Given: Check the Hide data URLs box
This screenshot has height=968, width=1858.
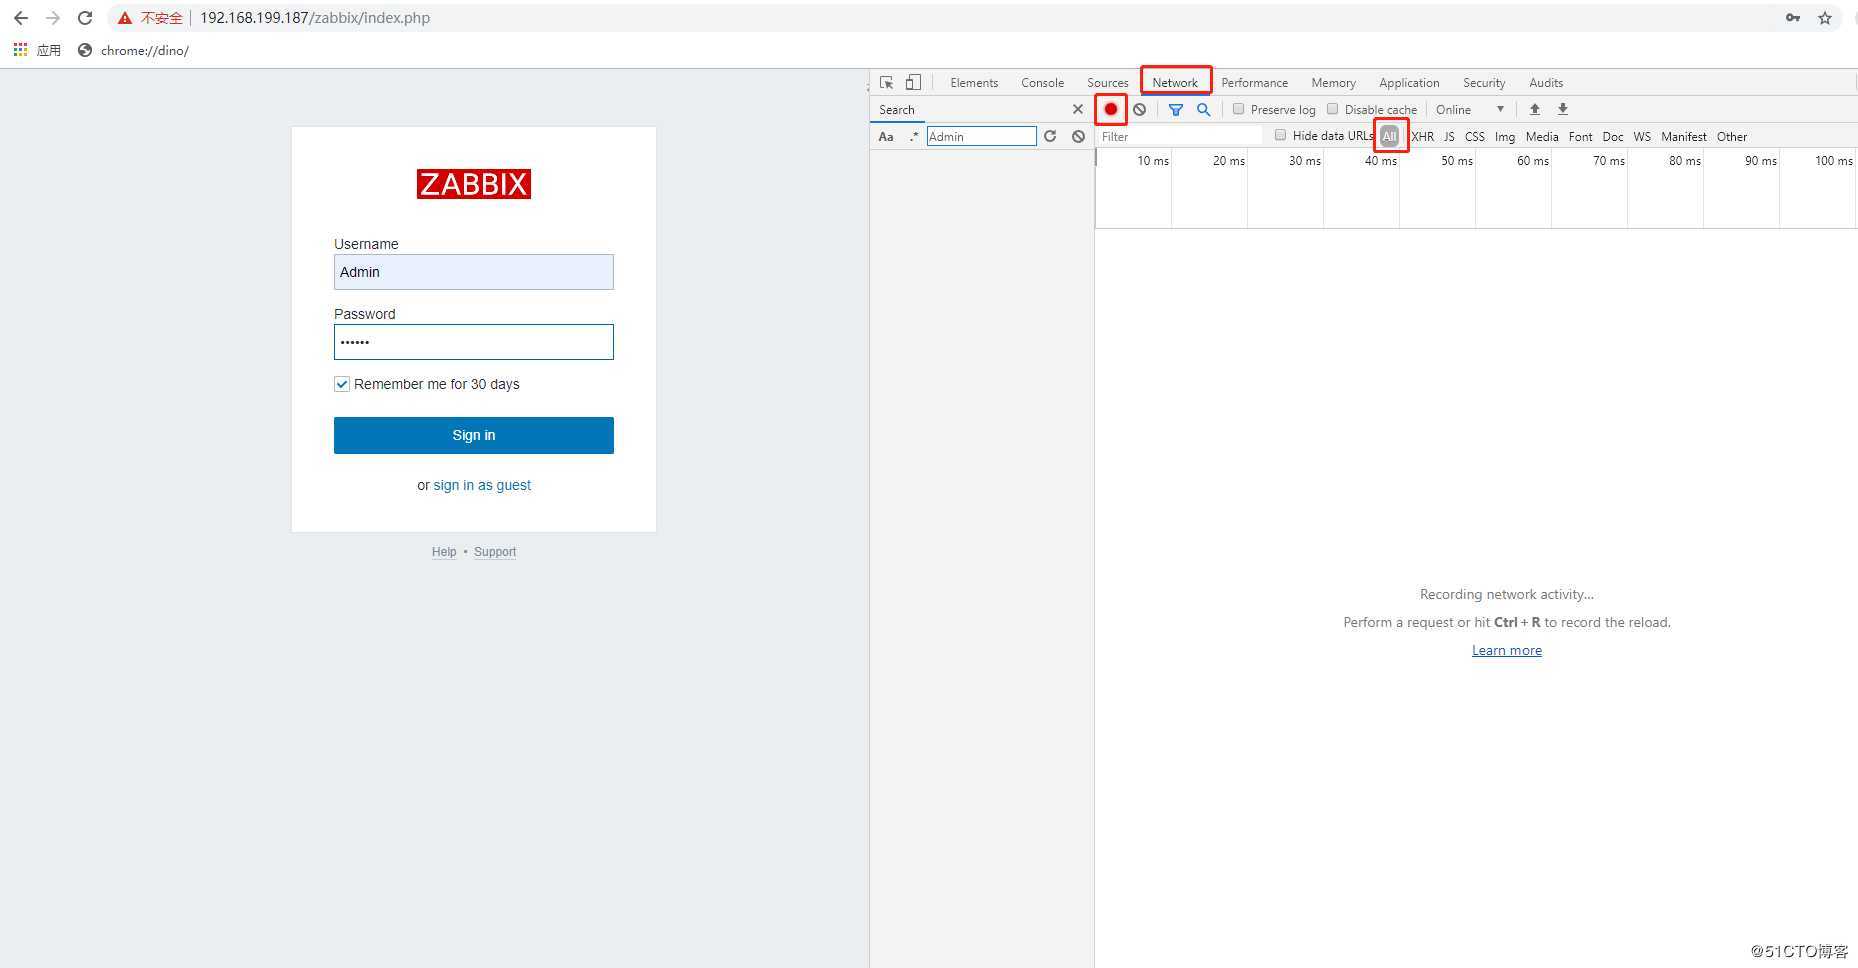Looking at the screenshot, I should [x=1281, y=135].
